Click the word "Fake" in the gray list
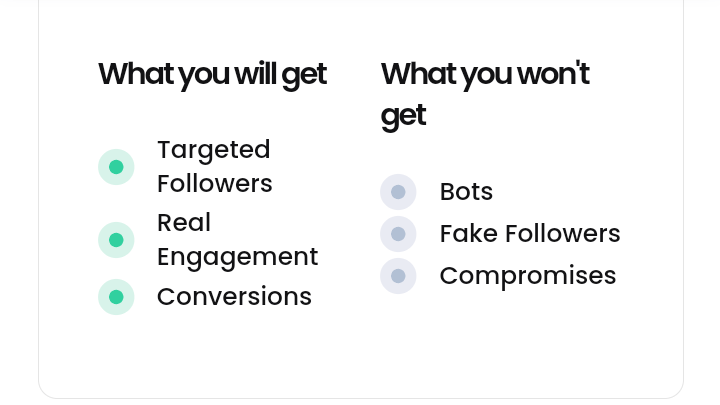 click(x=467, y=234)
